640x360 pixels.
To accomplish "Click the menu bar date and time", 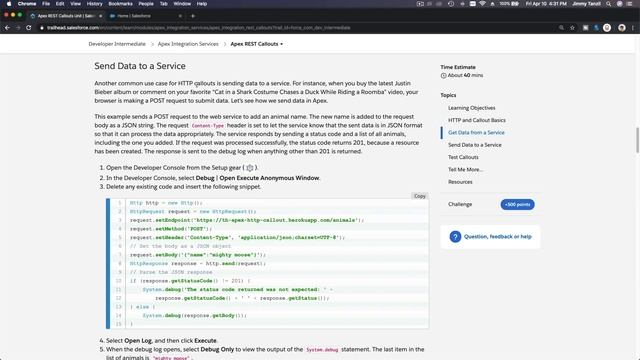I will 546,4.
